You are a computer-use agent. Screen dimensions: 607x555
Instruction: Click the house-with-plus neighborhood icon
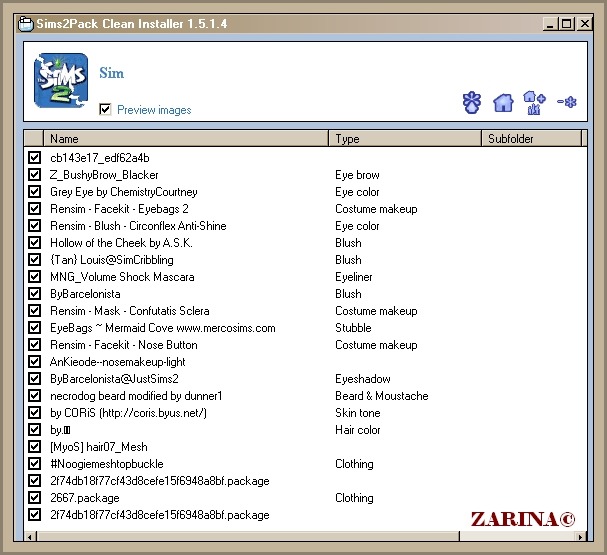click(x=534, y=103)
